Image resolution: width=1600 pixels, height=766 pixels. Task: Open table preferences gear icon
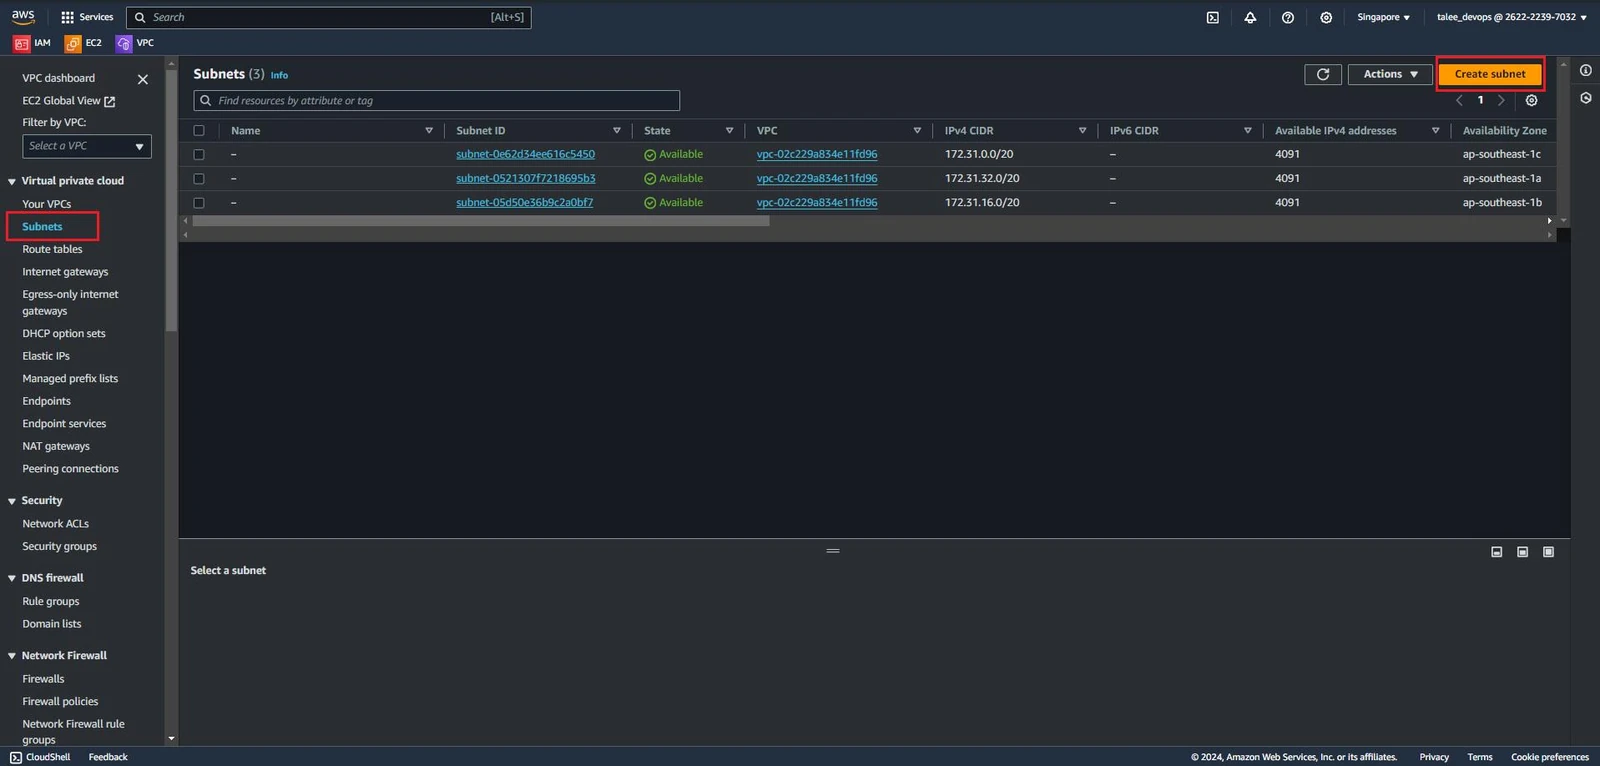(1531, 100)
